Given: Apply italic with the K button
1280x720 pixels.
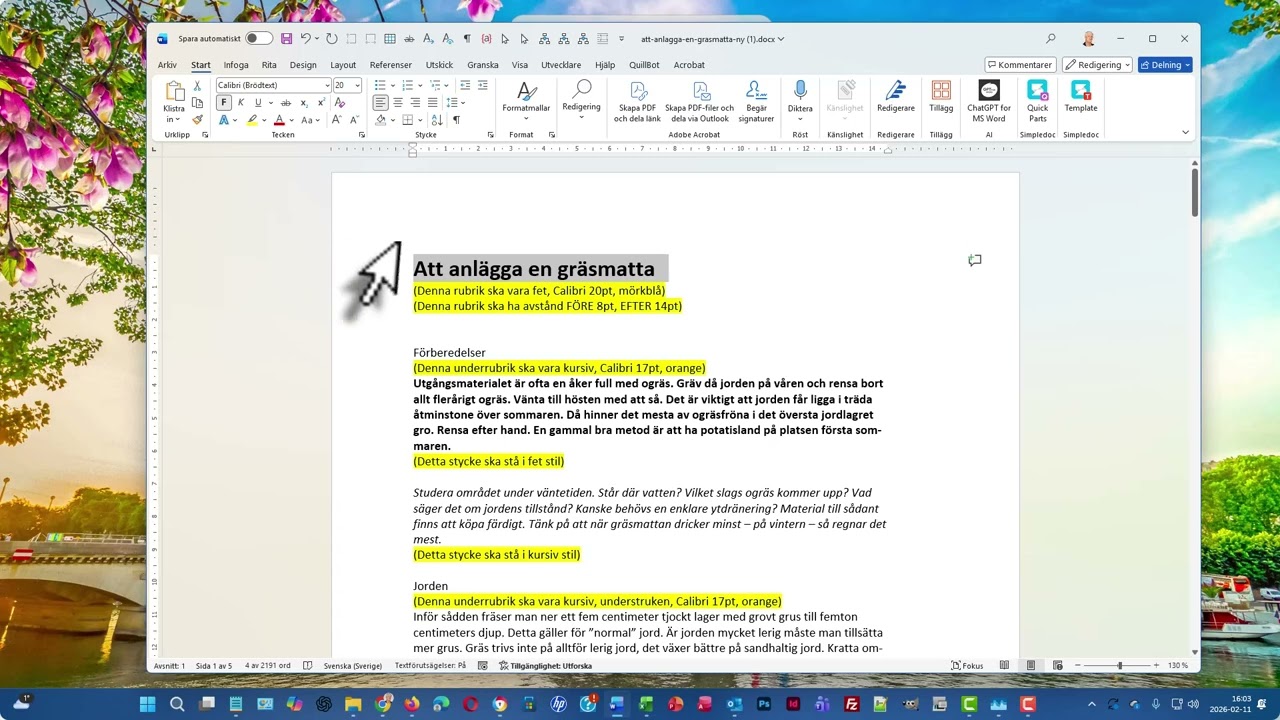Looking at the screenshot, I should click(241, 102).
